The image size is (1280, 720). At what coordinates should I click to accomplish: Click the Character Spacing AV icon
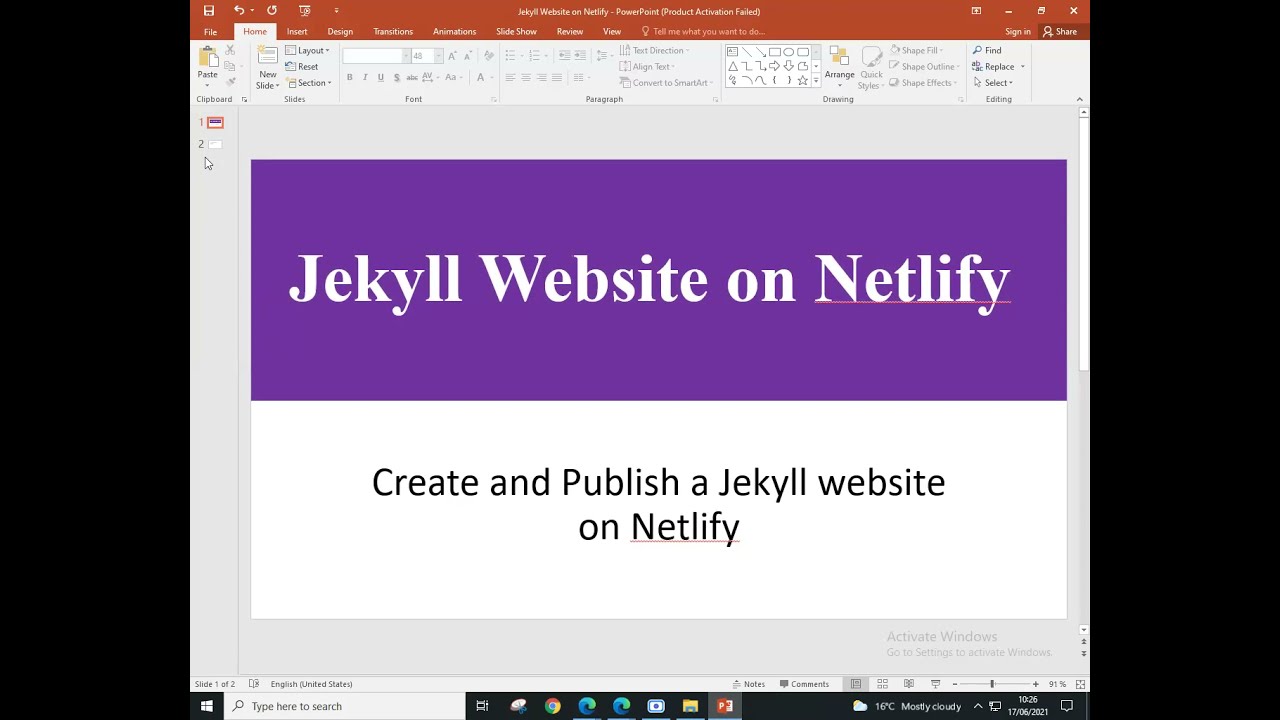[x=430, y=78]
